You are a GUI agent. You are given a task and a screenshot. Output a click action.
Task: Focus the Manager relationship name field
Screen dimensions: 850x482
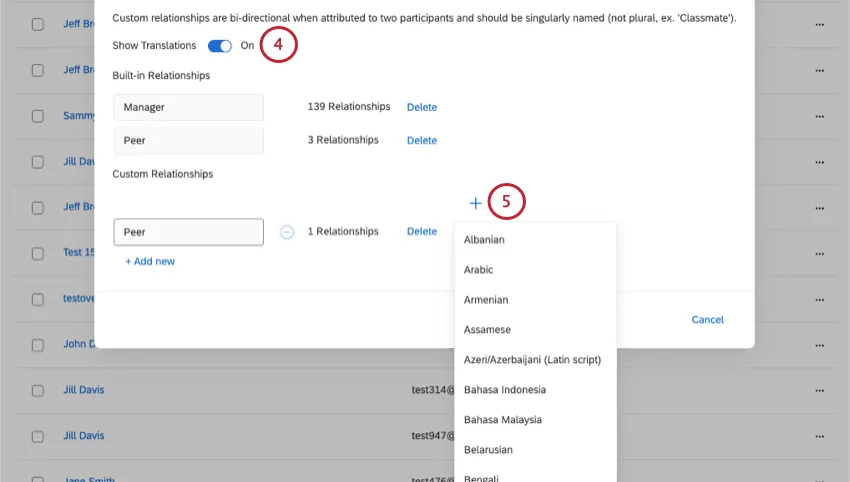[x=189, y=107]
